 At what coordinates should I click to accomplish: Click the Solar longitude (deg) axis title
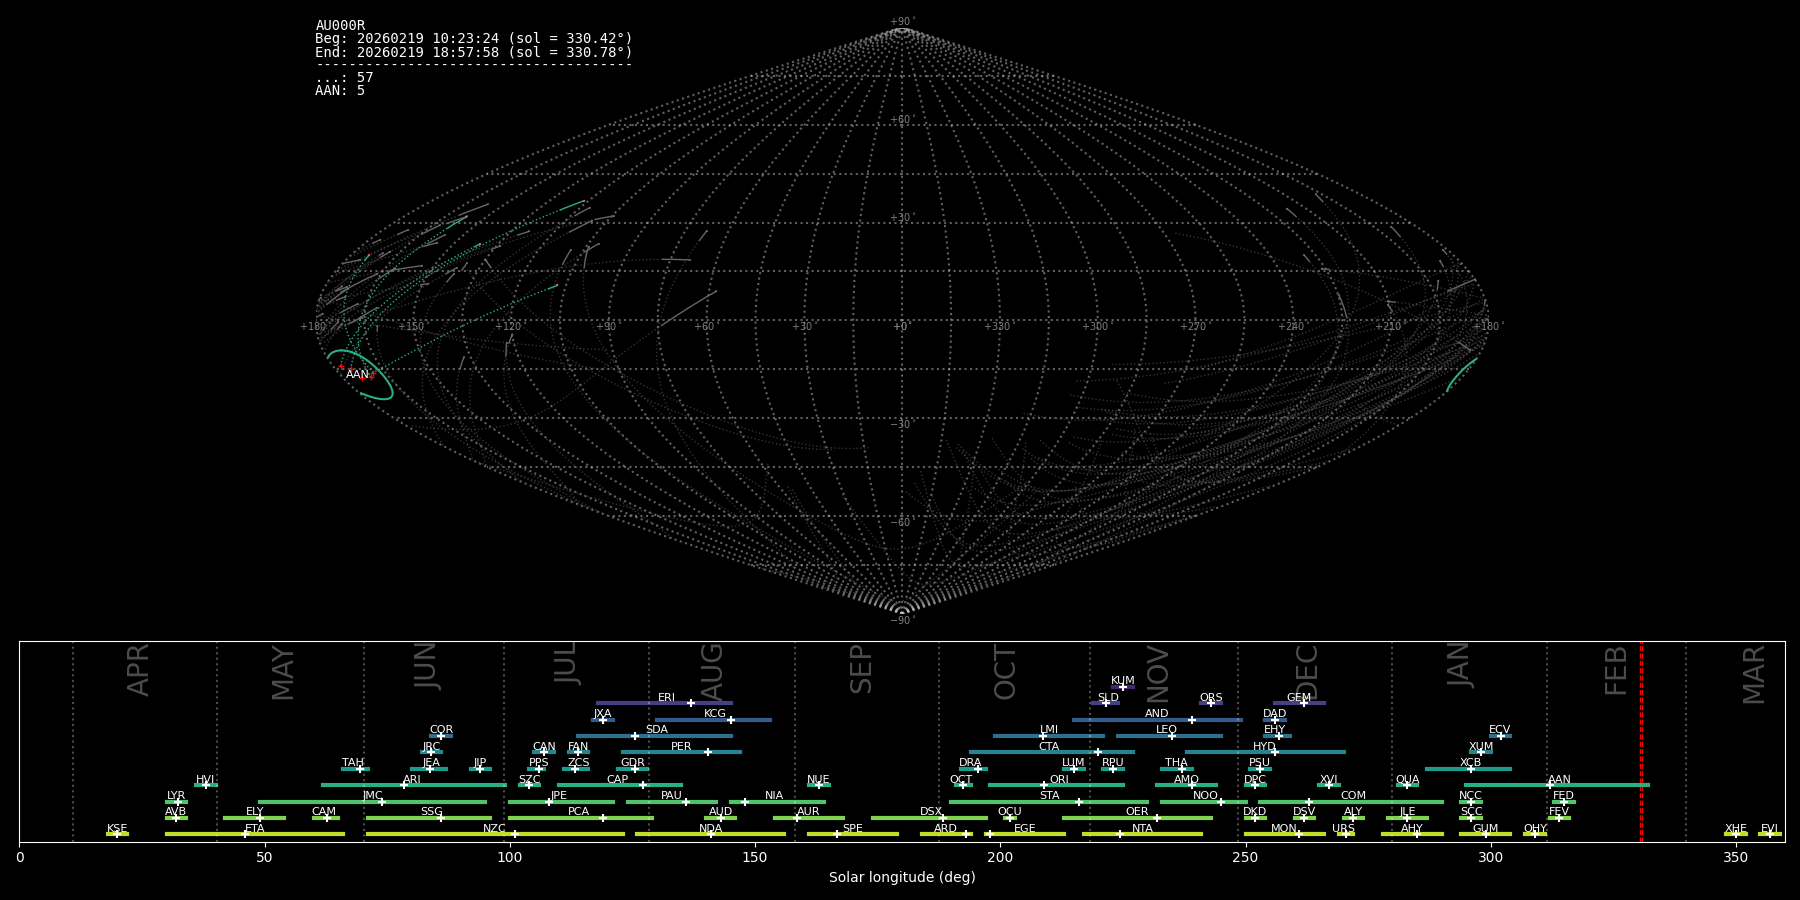pyautogui.click(x=901, y=878)
